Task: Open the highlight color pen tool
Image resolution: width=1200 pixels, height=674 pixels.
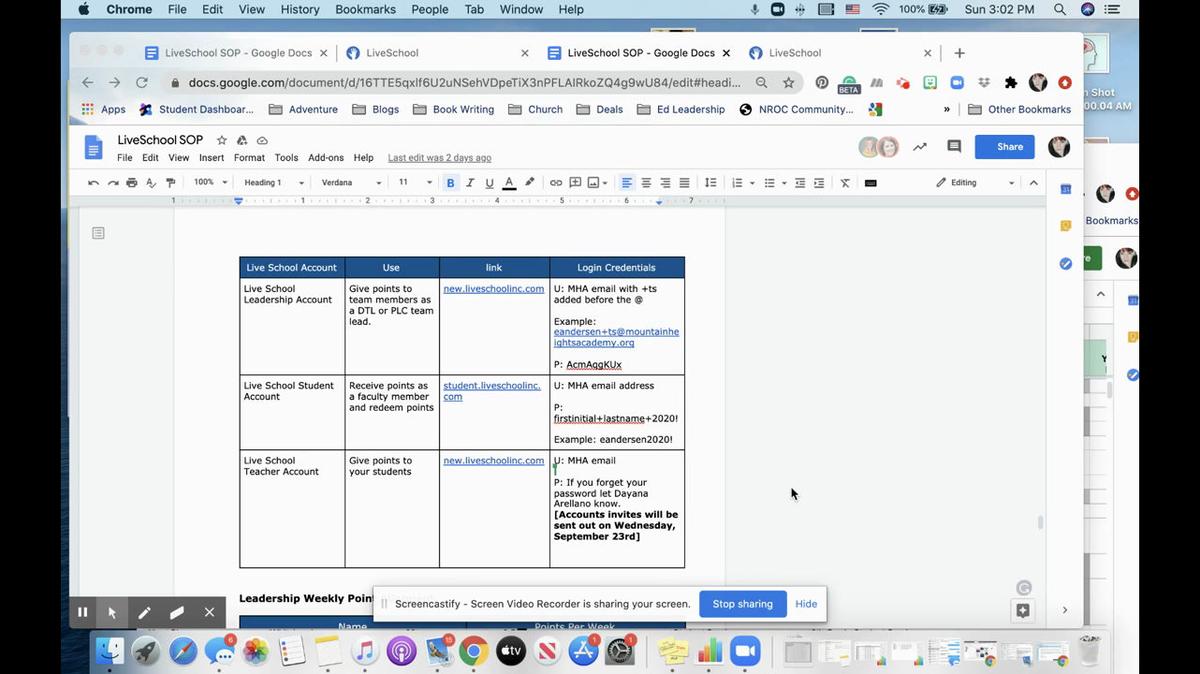Action: click(x=530, y=183)
